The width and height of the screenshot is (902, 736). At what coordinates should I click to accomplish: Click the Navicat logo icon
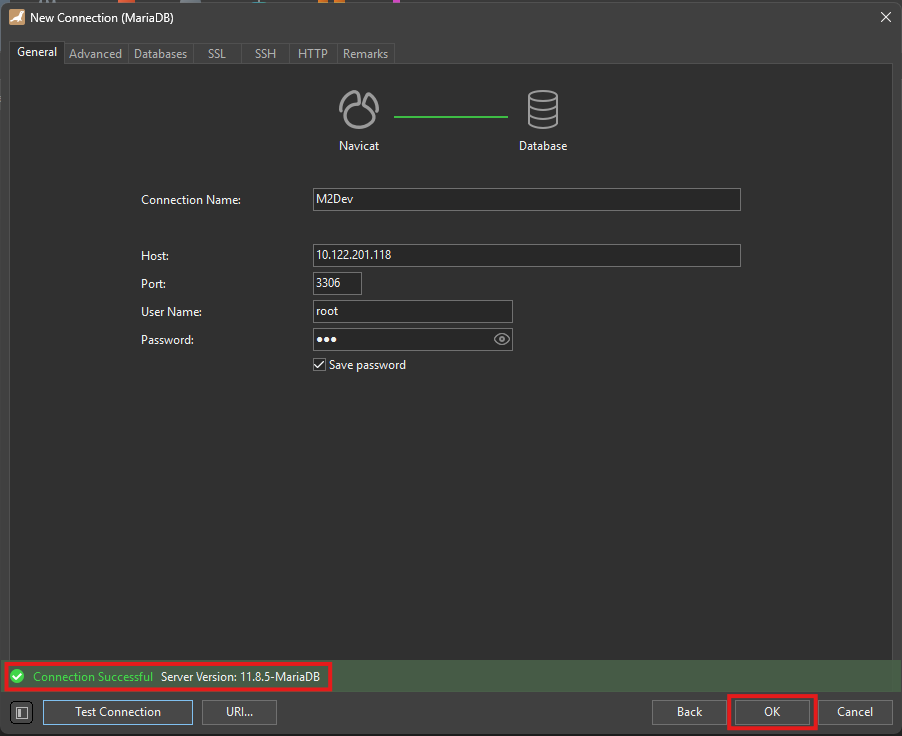359,109
